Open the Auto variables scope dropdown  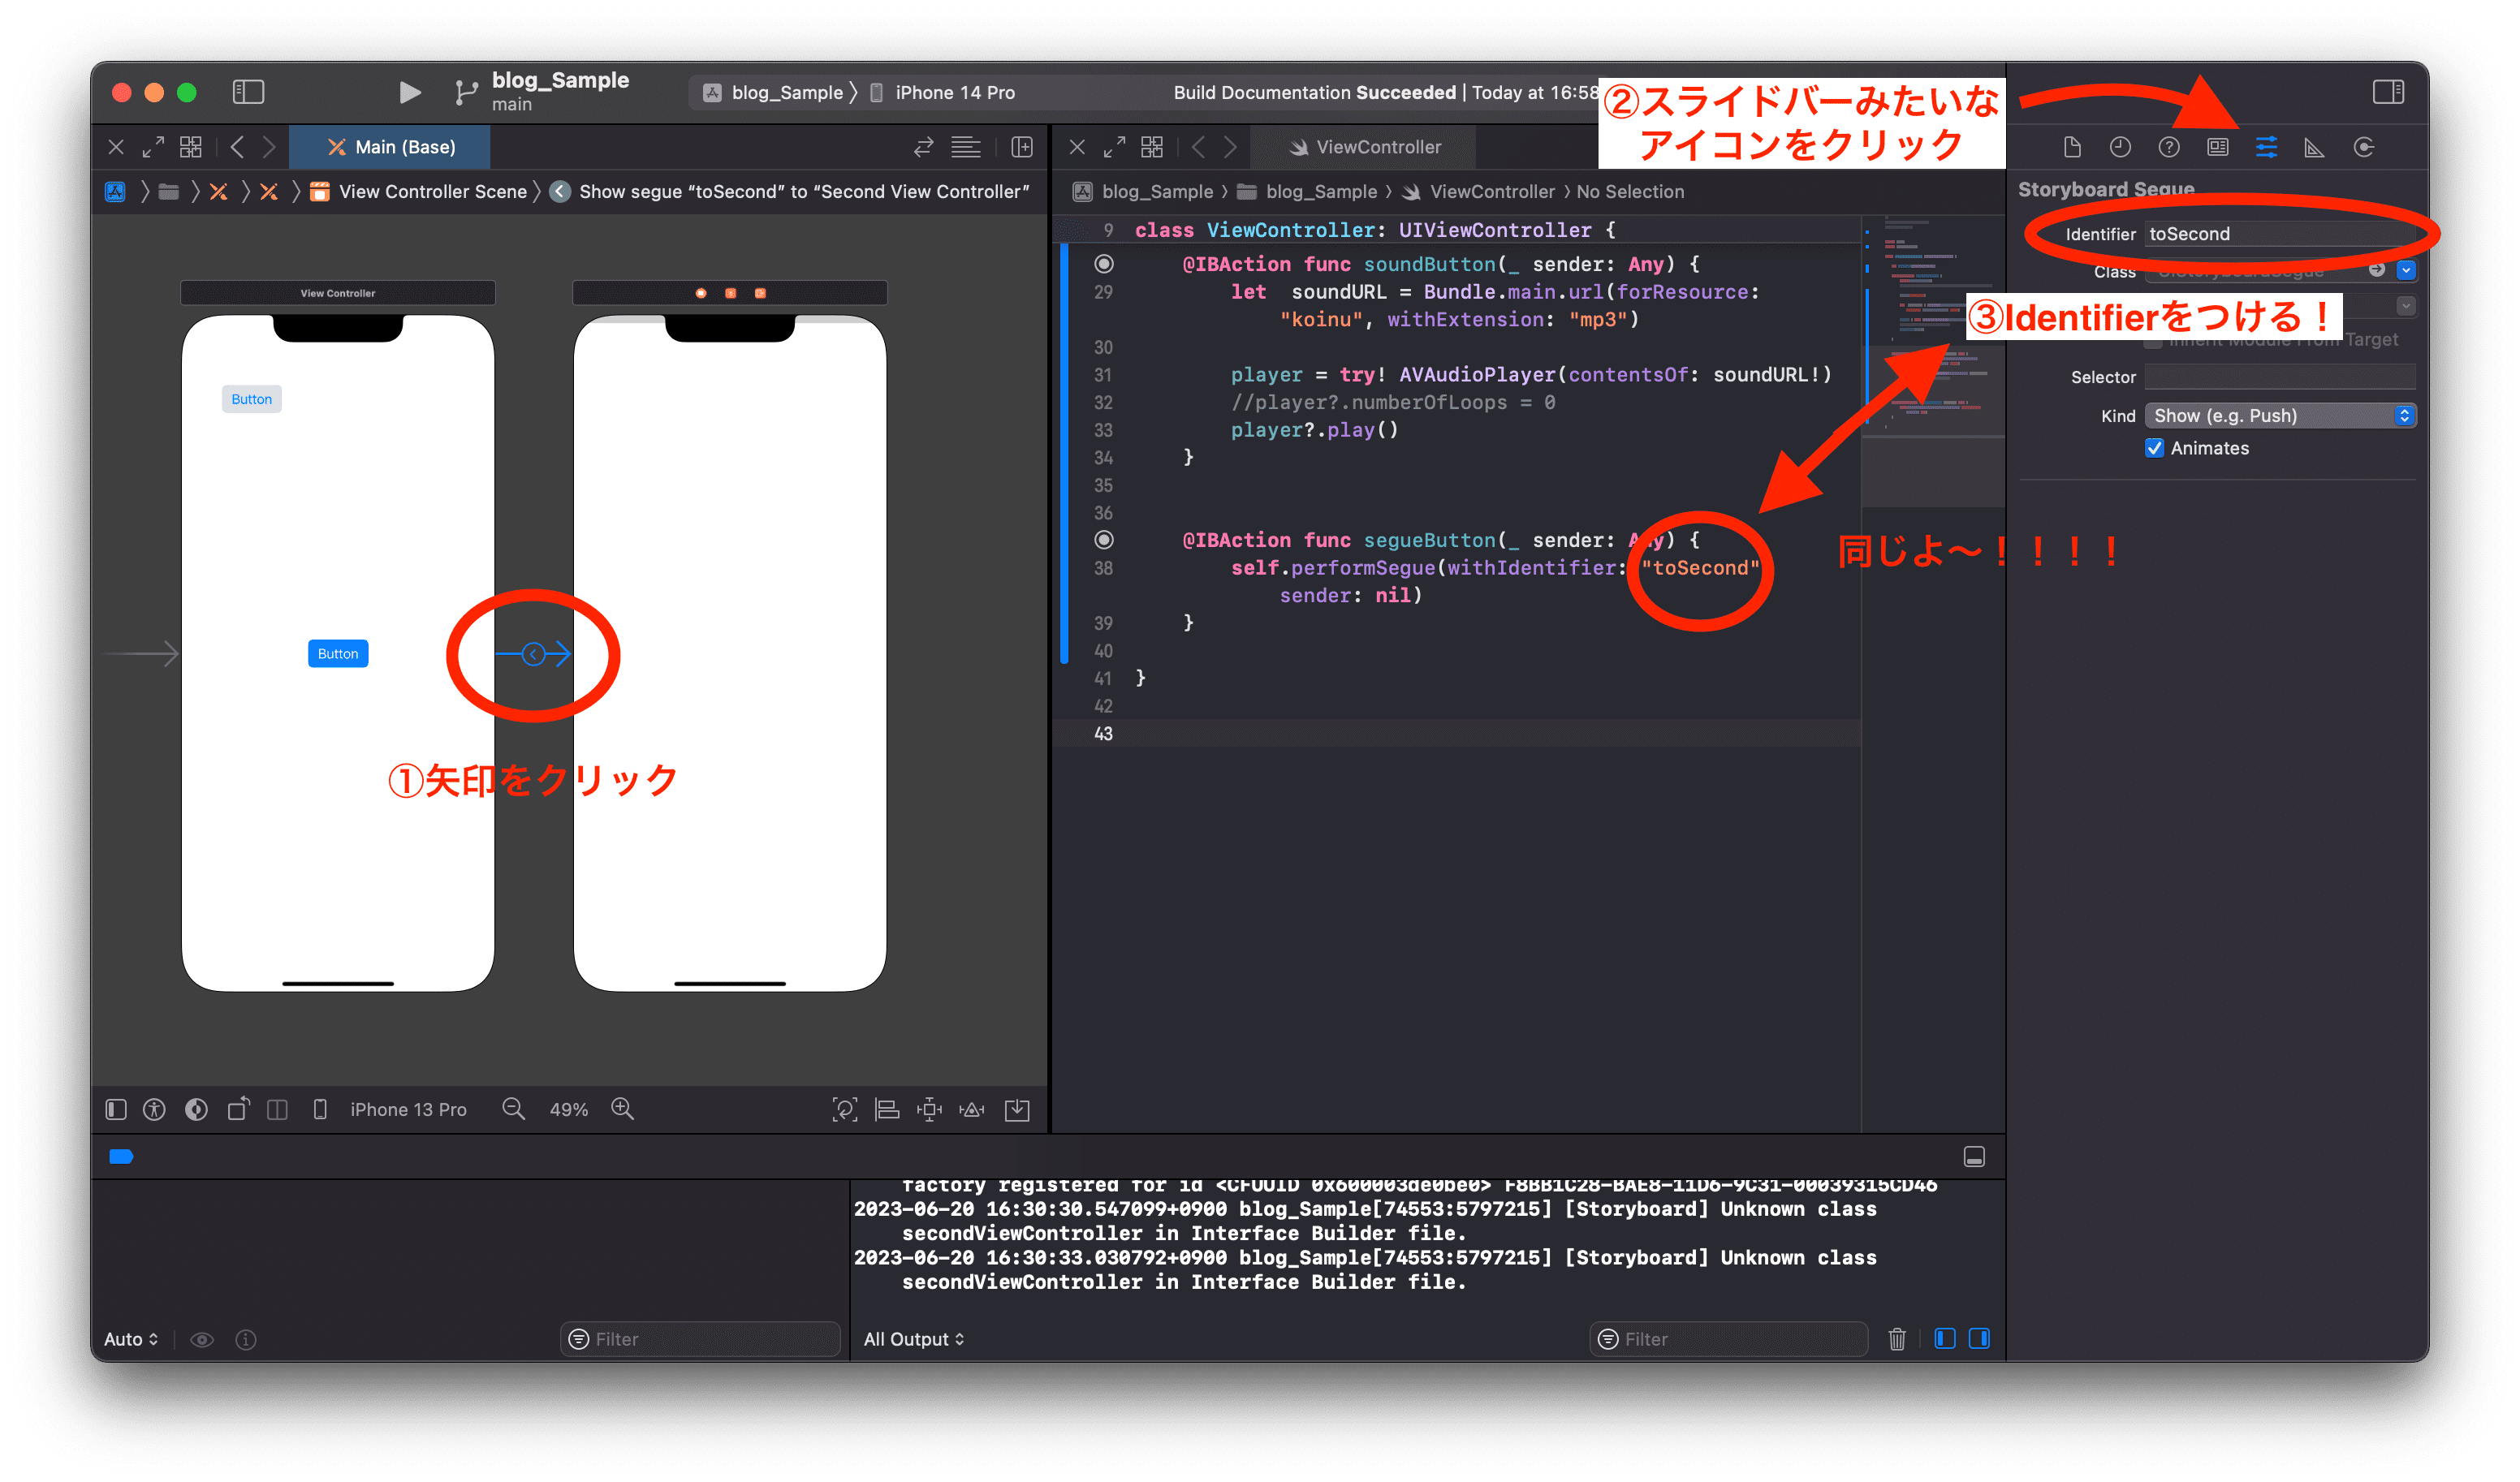click(x=131, y=1339)
